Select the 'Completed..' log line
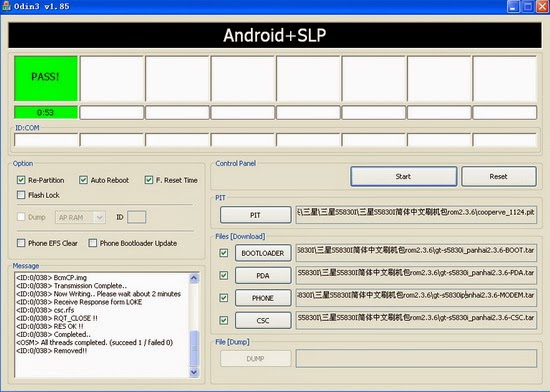 tap(53, 334)
